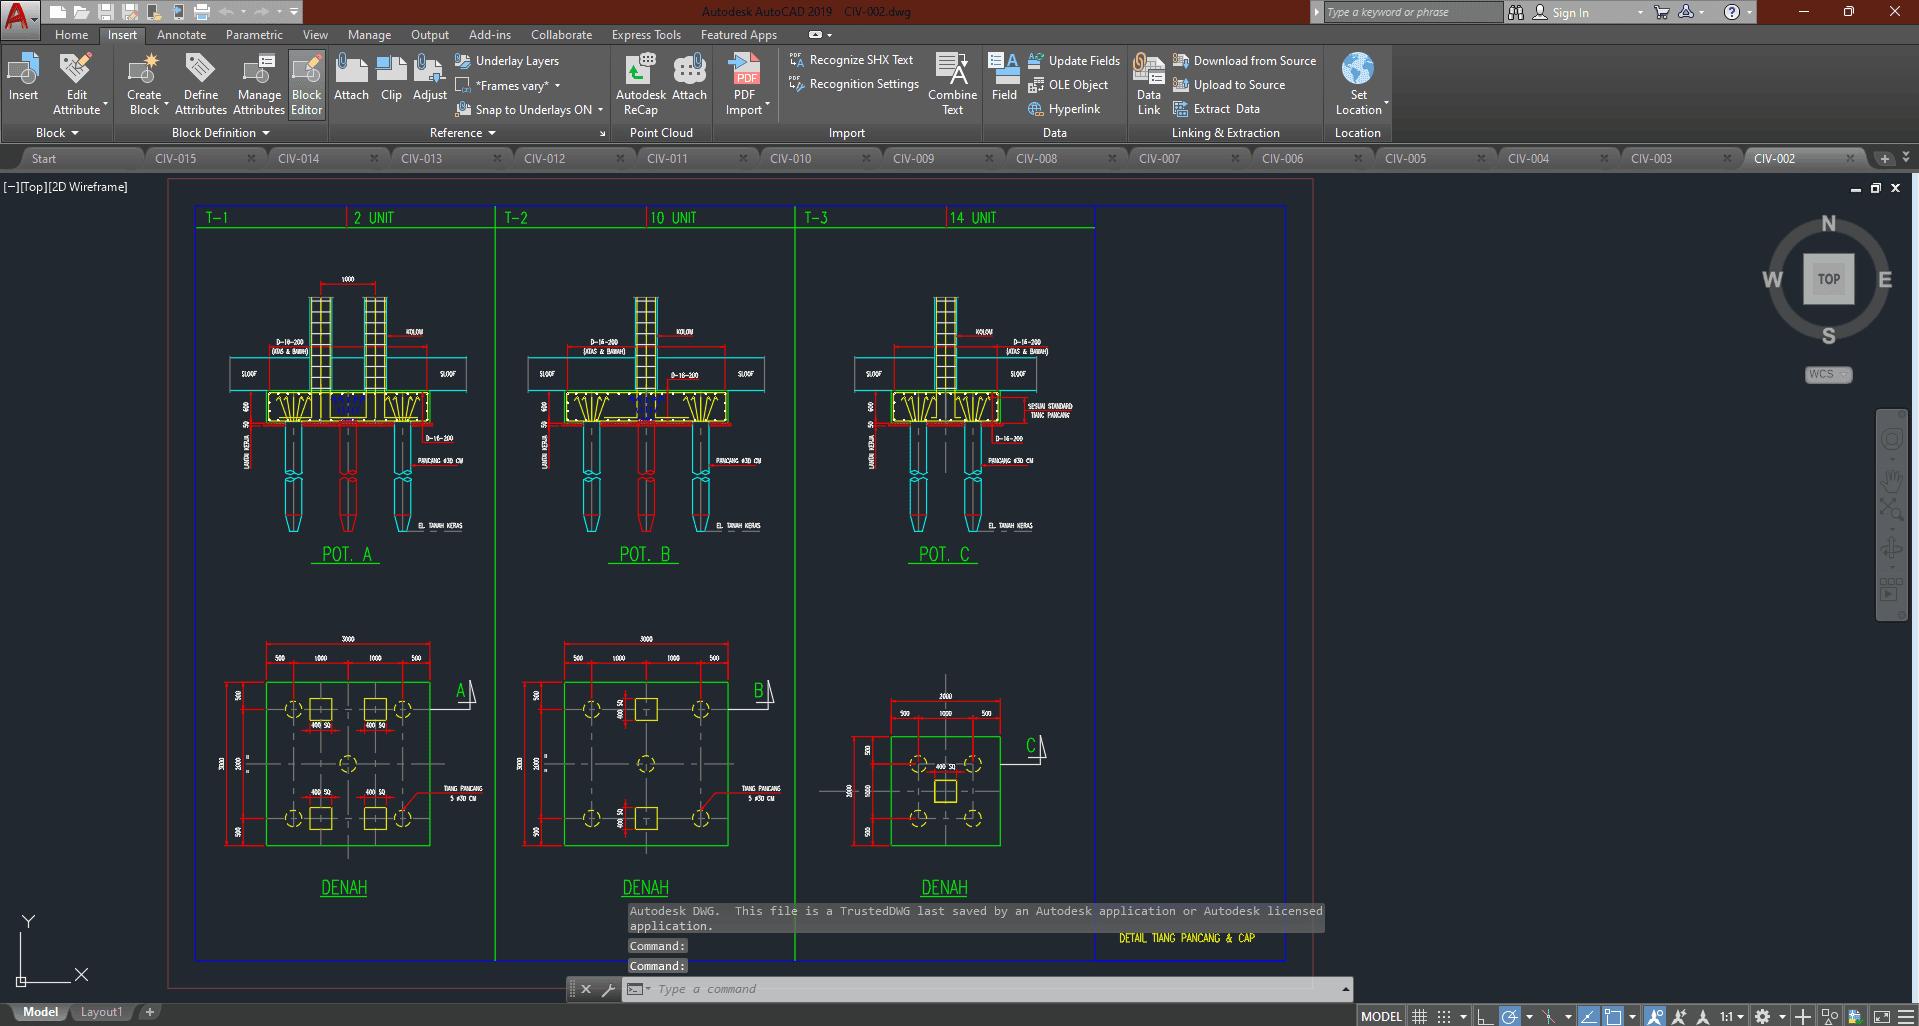
Task: Open the CIV-009 drawing tab
Action: (913, 158)
